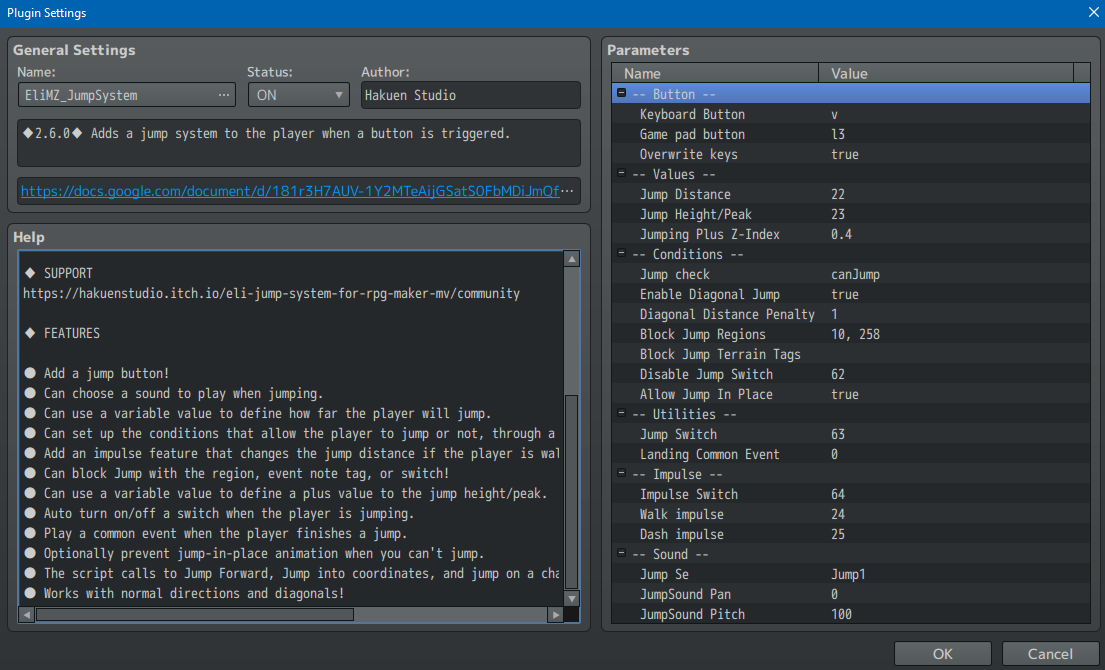The height and width of the screenshot is (670, 1105).
Task: Click the value 0.4
Action: 841,234
